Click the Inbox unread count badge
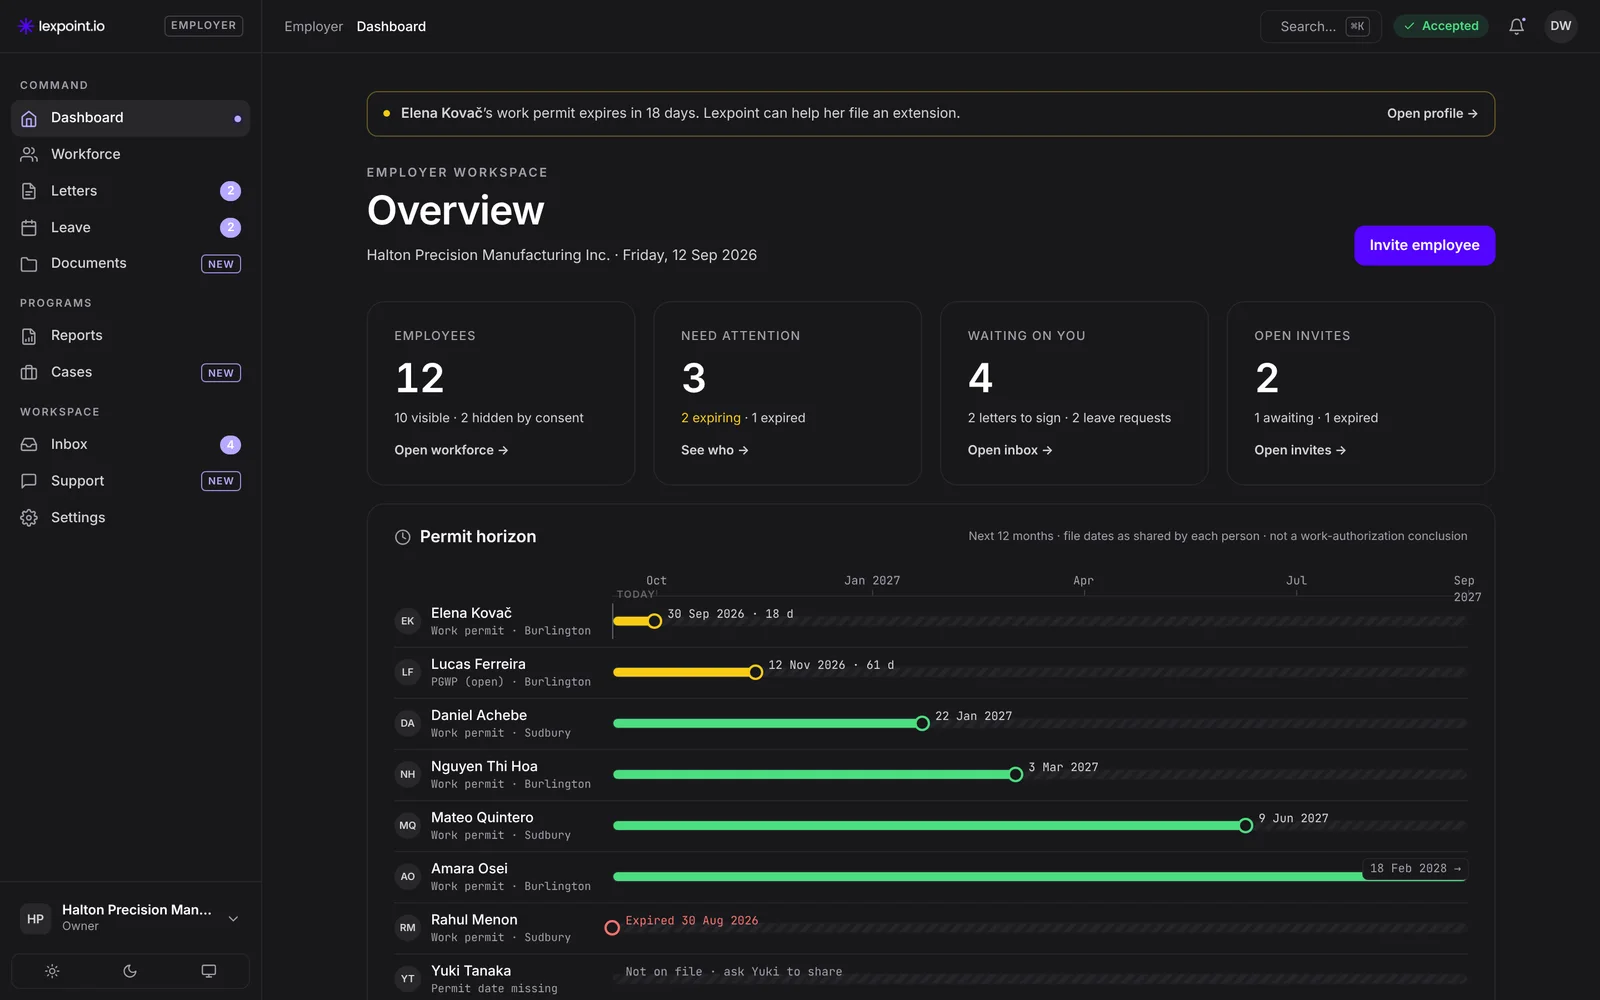The height and width of the screenshot is (1000, 1600). tap(230, 445)
